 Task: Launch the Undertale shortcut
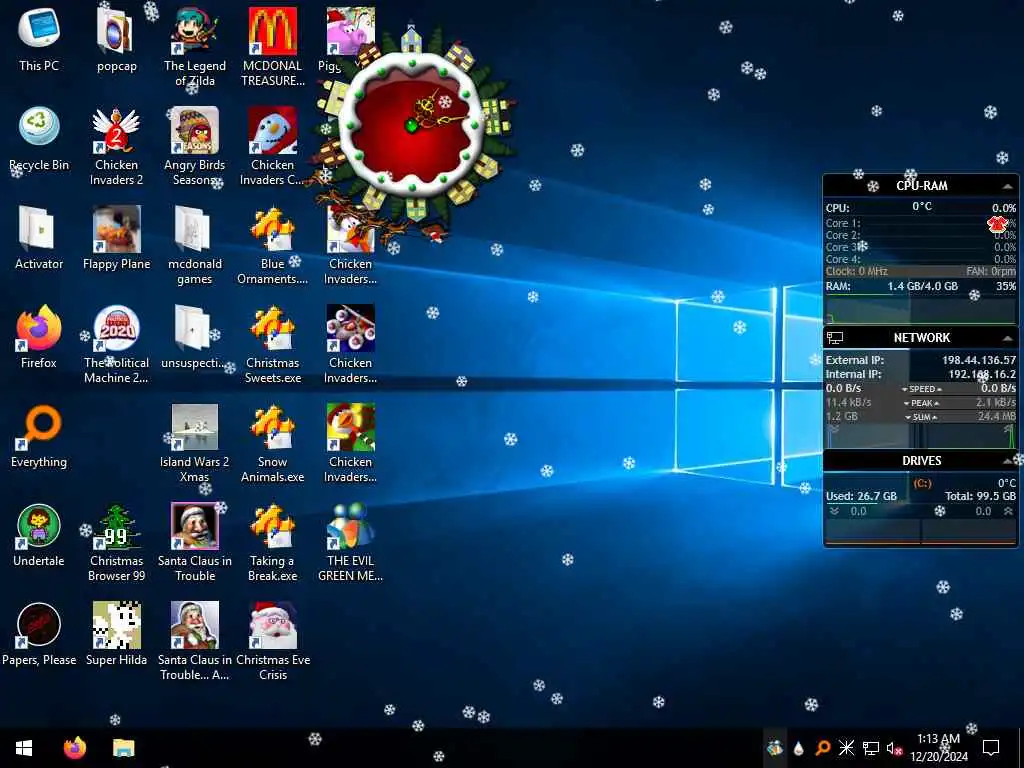coord(39,536)
